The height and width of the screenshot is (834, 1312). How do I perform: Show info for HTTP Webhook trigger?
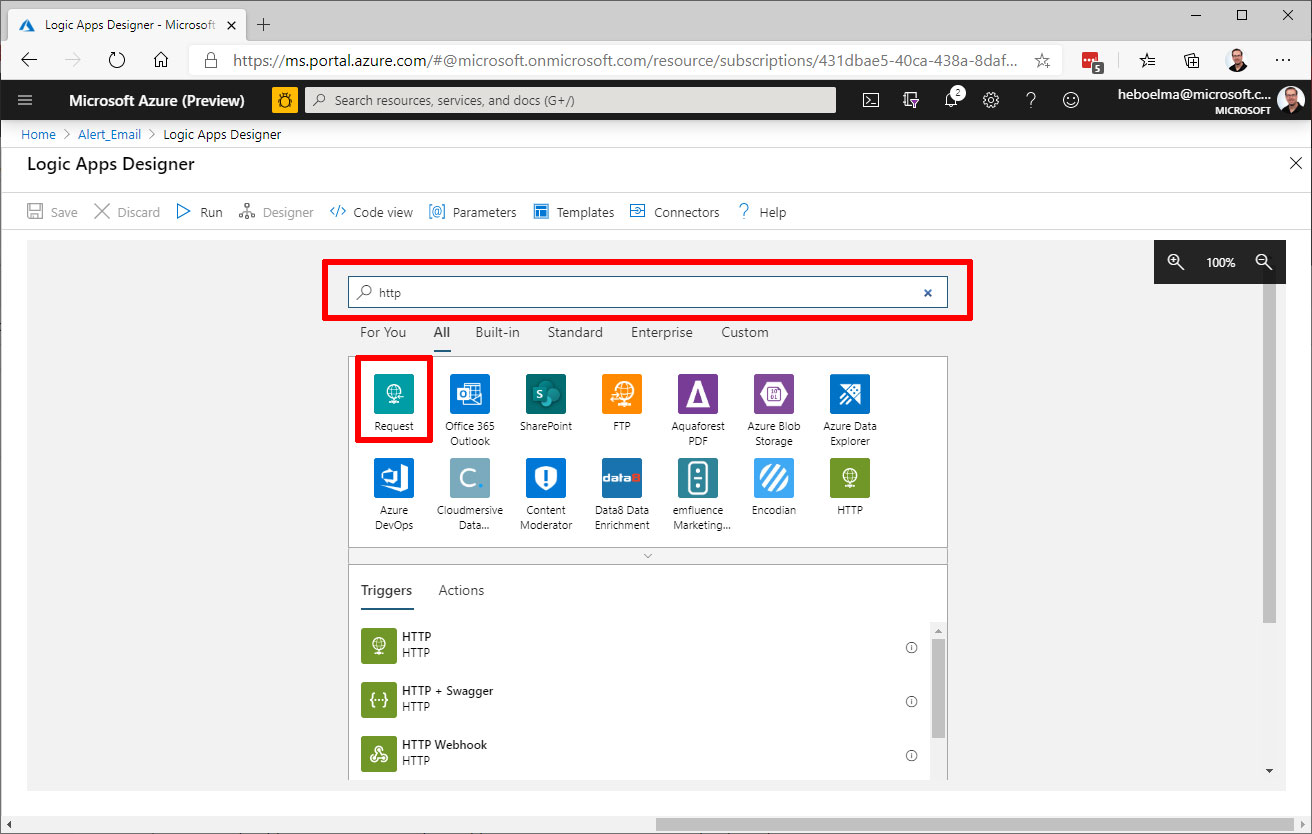pos(911,756)
